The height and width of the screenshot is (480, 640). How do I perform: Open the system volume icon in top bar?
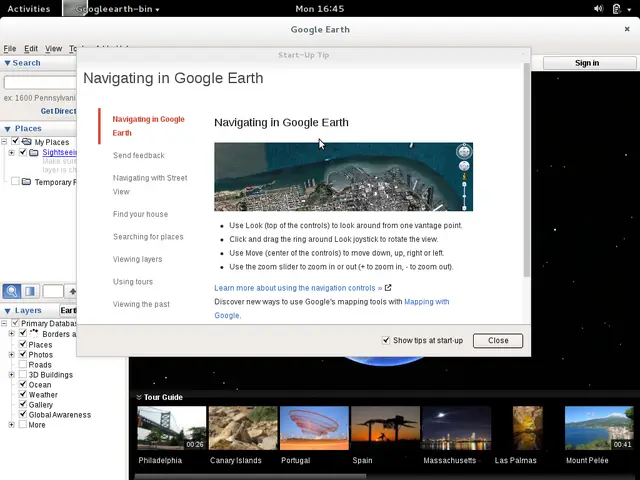[598, 9]
